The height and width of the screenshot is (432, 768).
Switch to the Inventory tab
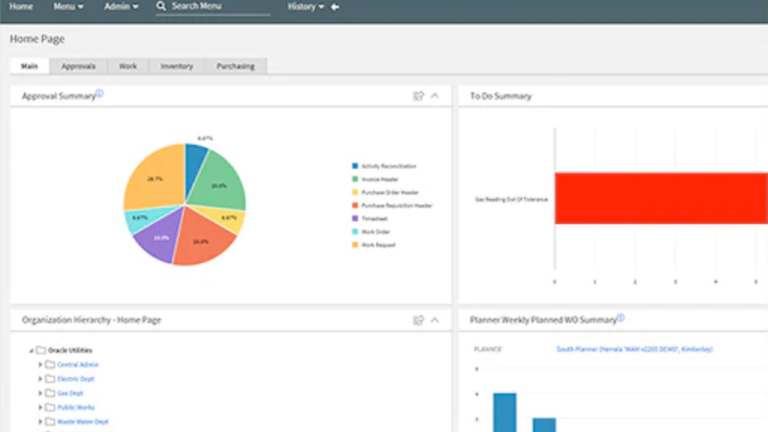click(x=176, y=66)
